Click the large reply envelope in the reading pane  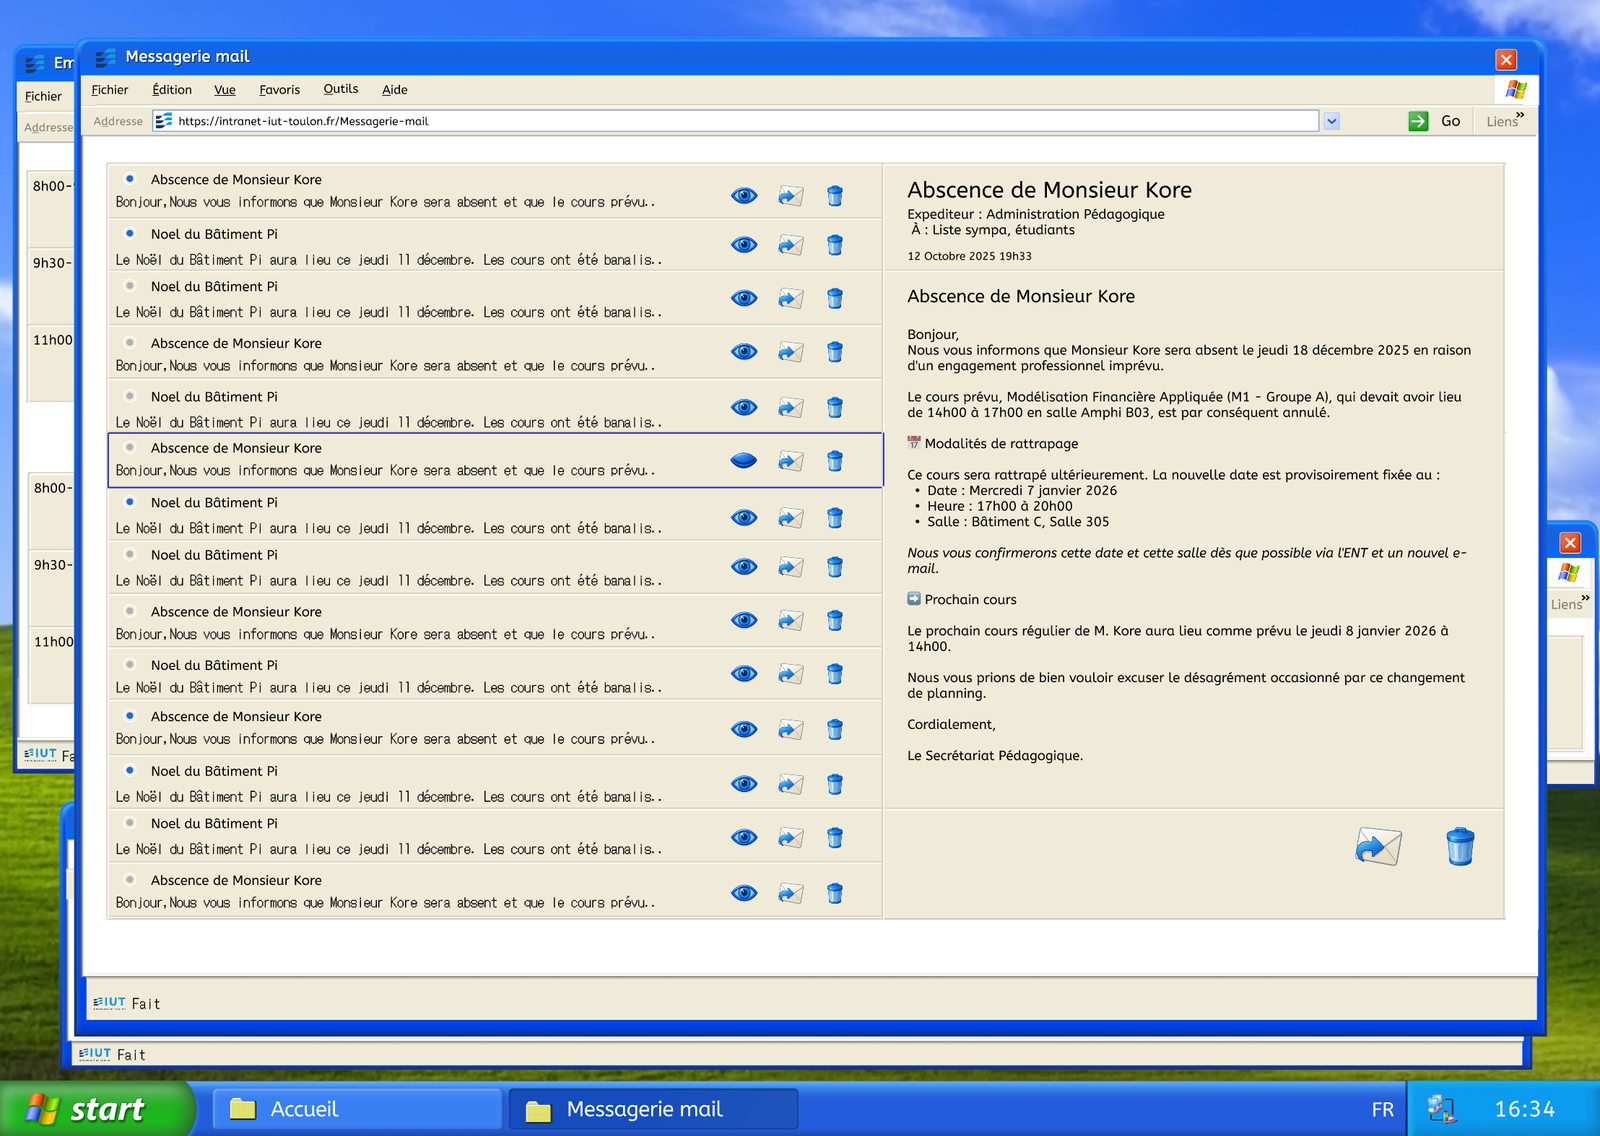[x=1378, y=847]
